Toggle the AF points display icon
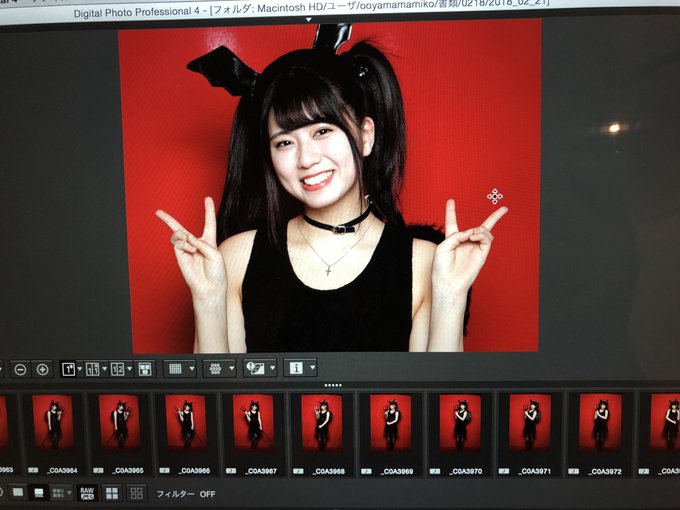Image resolution: width=680 pixels, height=510 pixels. coord(215,369)
